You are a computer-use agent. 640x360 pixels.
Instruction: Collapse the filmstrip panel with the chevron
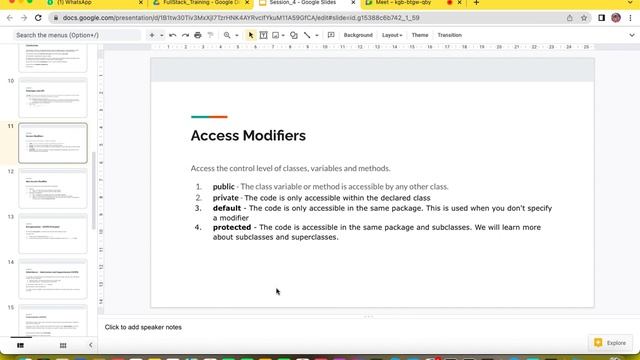(x=91, y=345)
